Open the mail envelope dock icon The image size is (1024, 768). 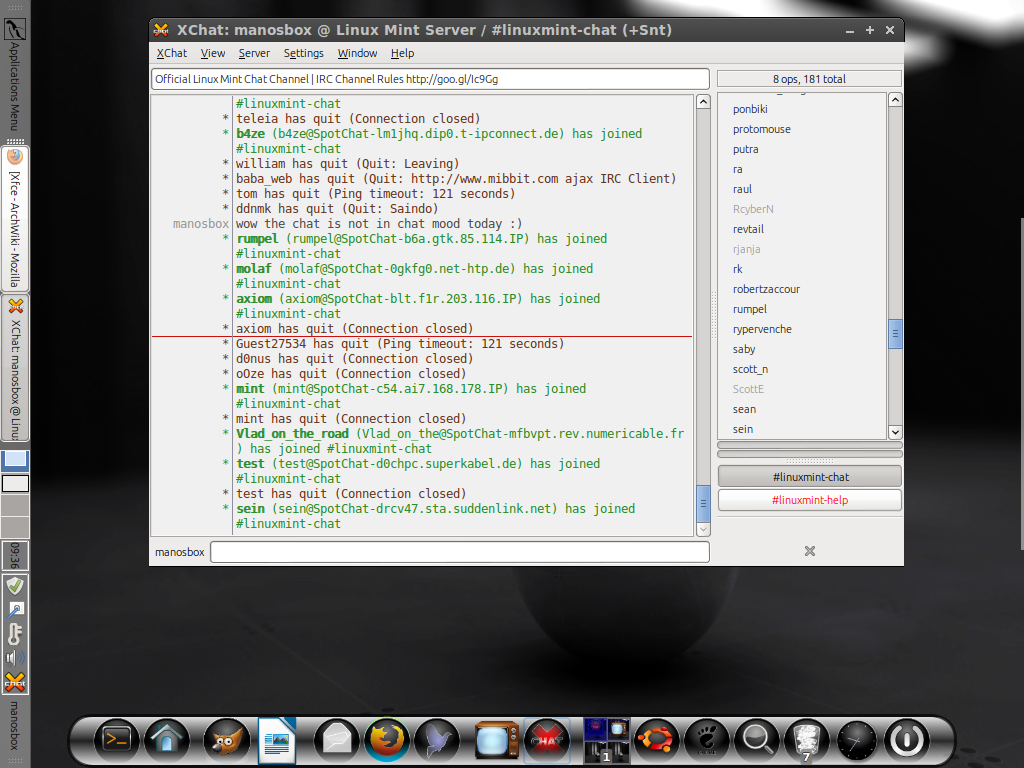coord(337,741)
